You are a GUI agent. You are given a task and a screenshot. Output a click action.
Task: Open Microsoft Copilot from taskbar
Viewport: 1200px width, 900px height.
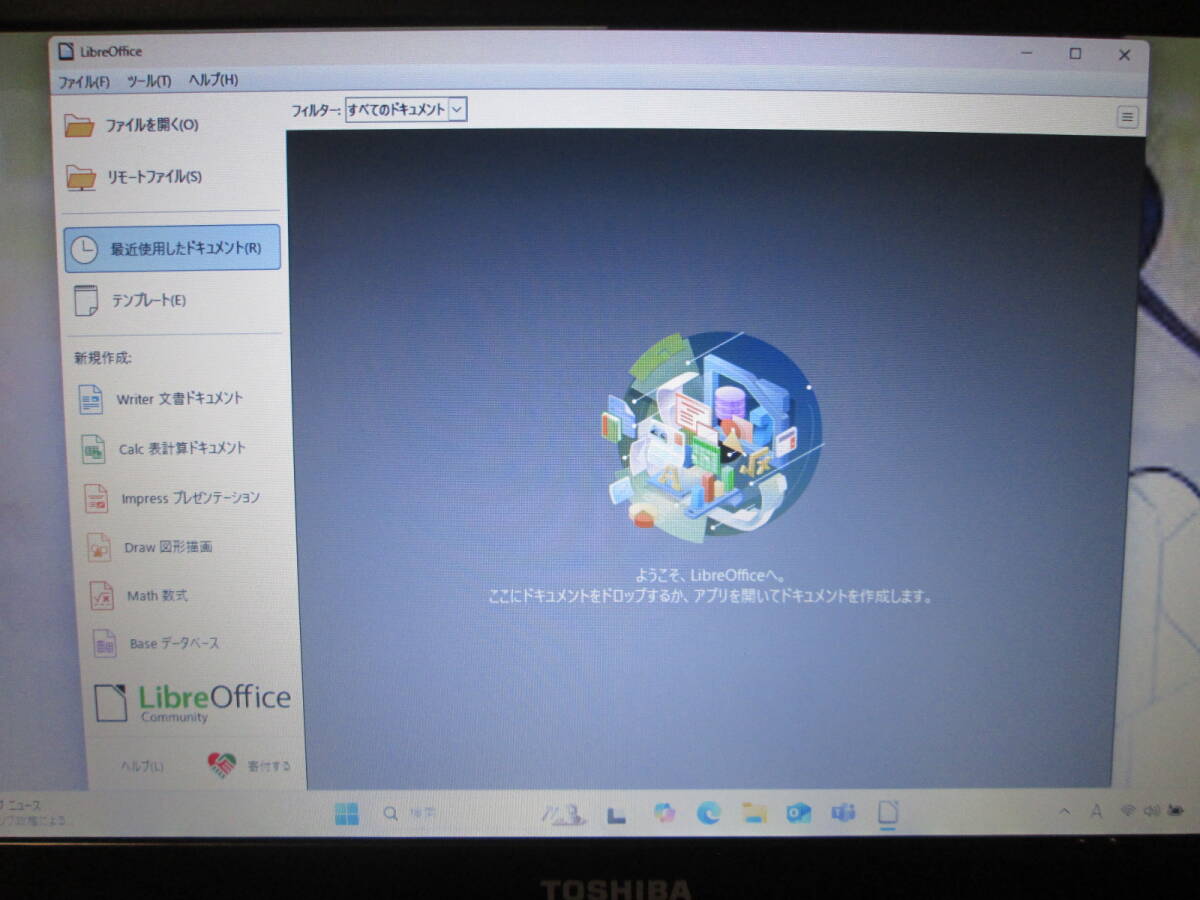pos(664,813)
